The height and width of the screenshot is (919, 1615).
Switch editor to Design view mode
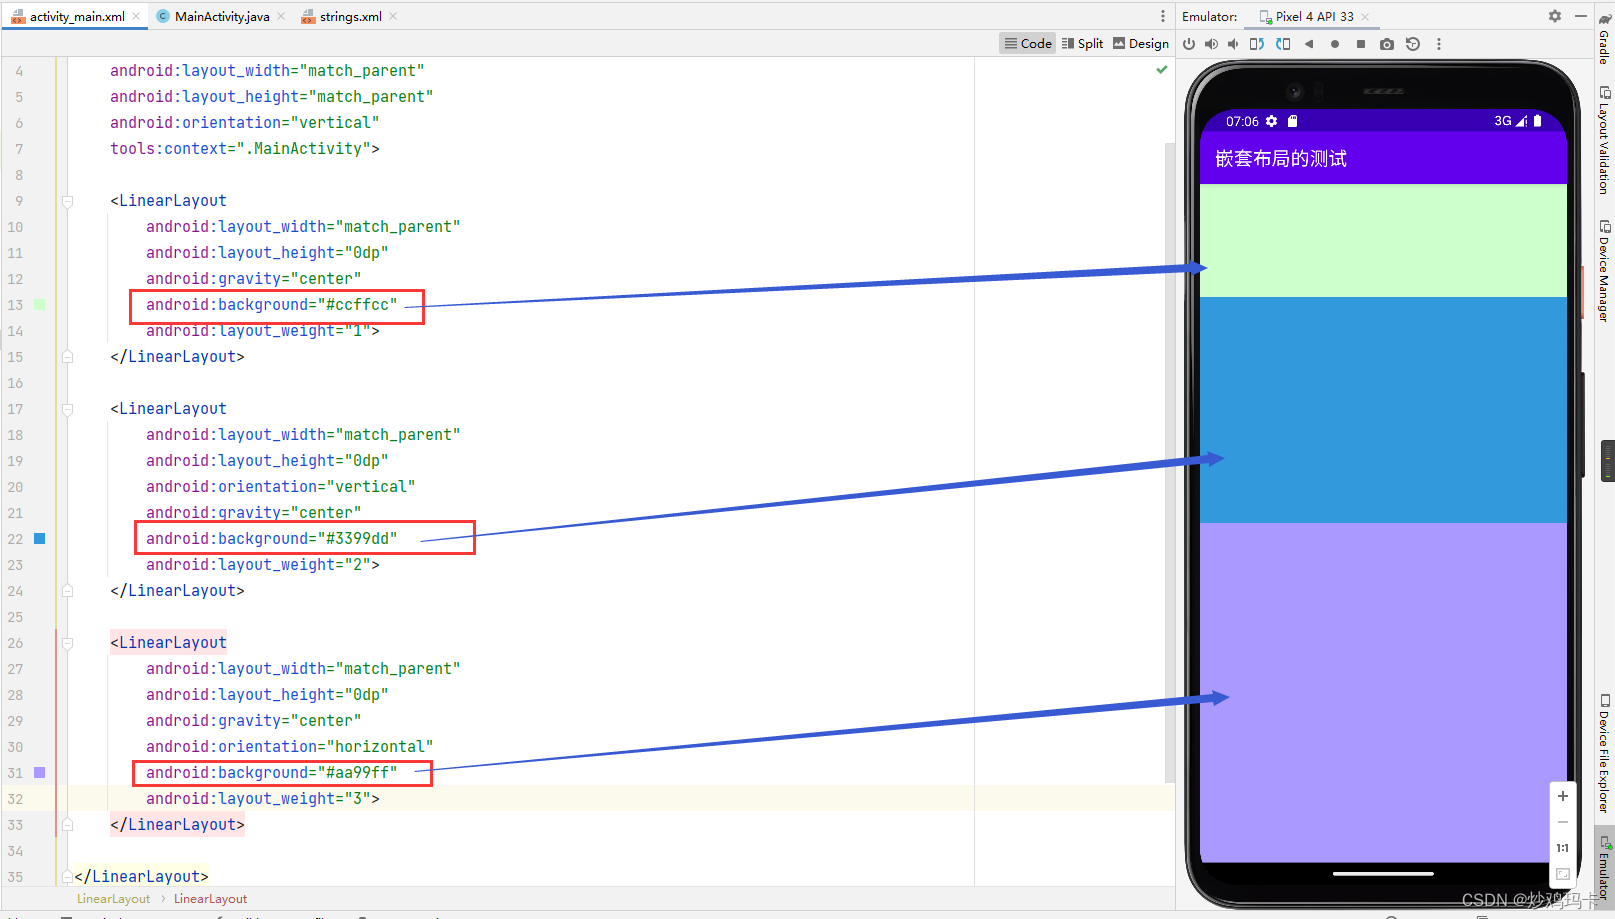tap(1141, 43)
